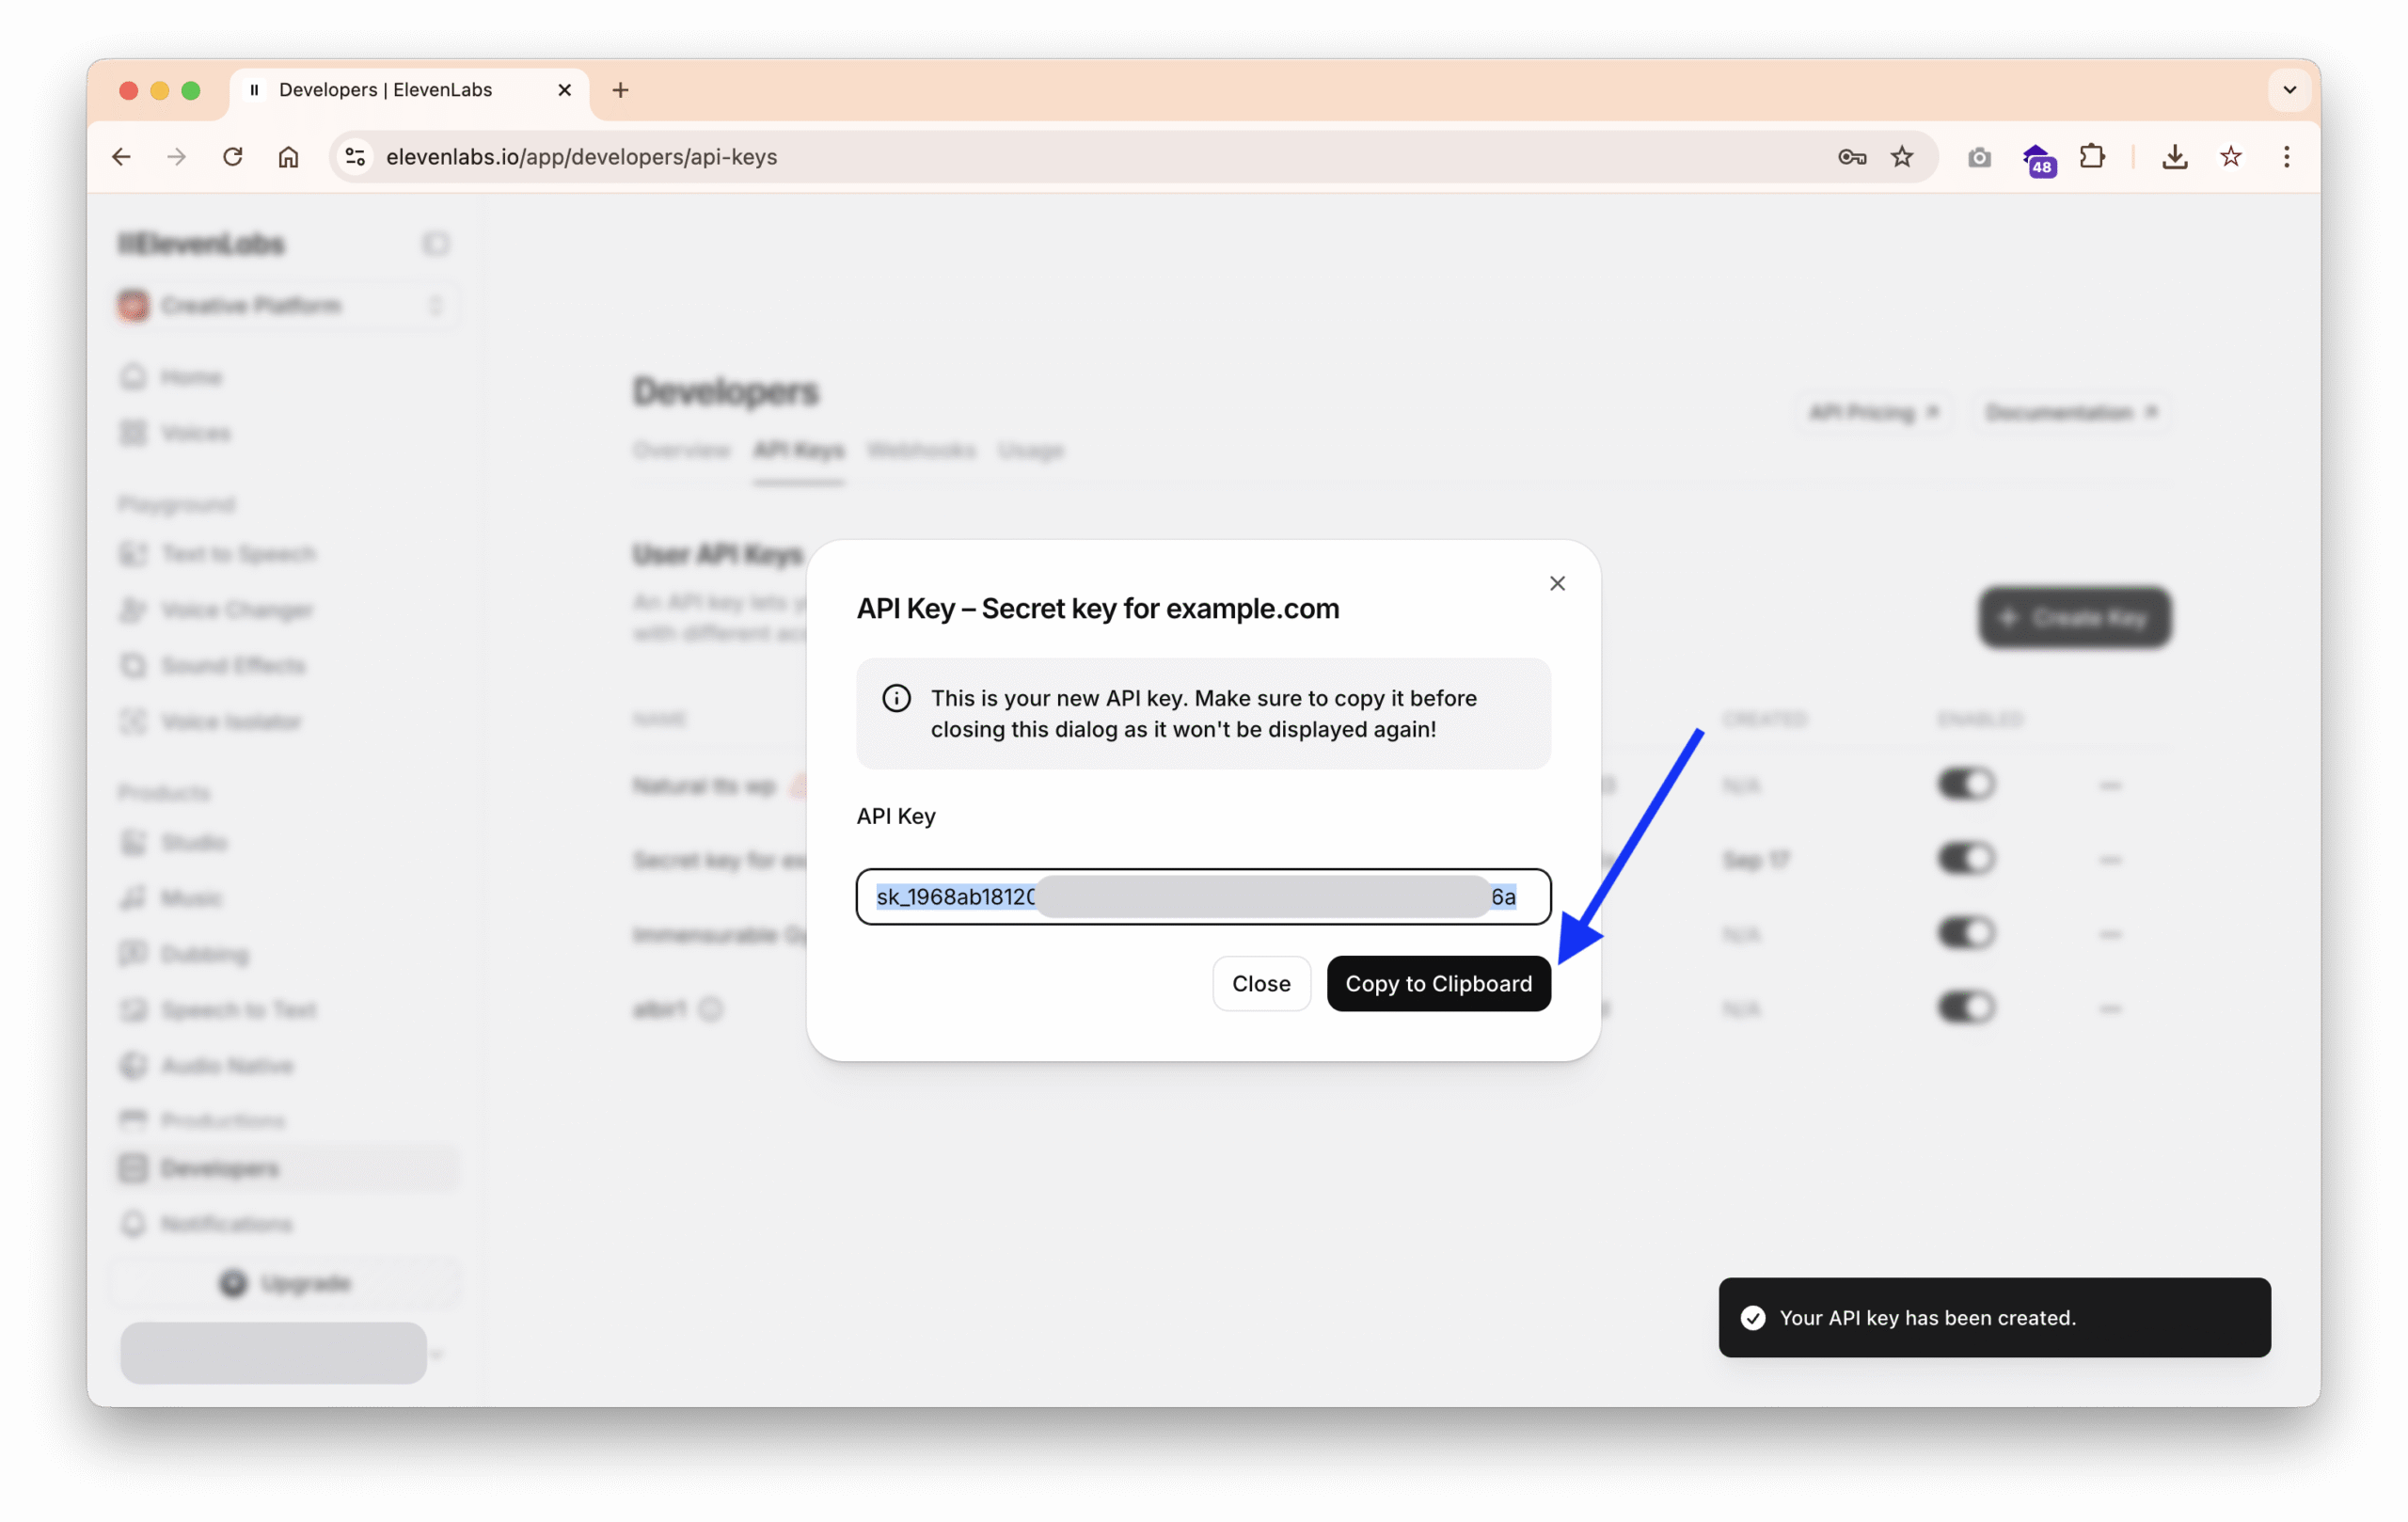Open browser downloads icon
Image resolution: width=2408 pixels, height=1522 pixels.
(x=2174, y=157)
